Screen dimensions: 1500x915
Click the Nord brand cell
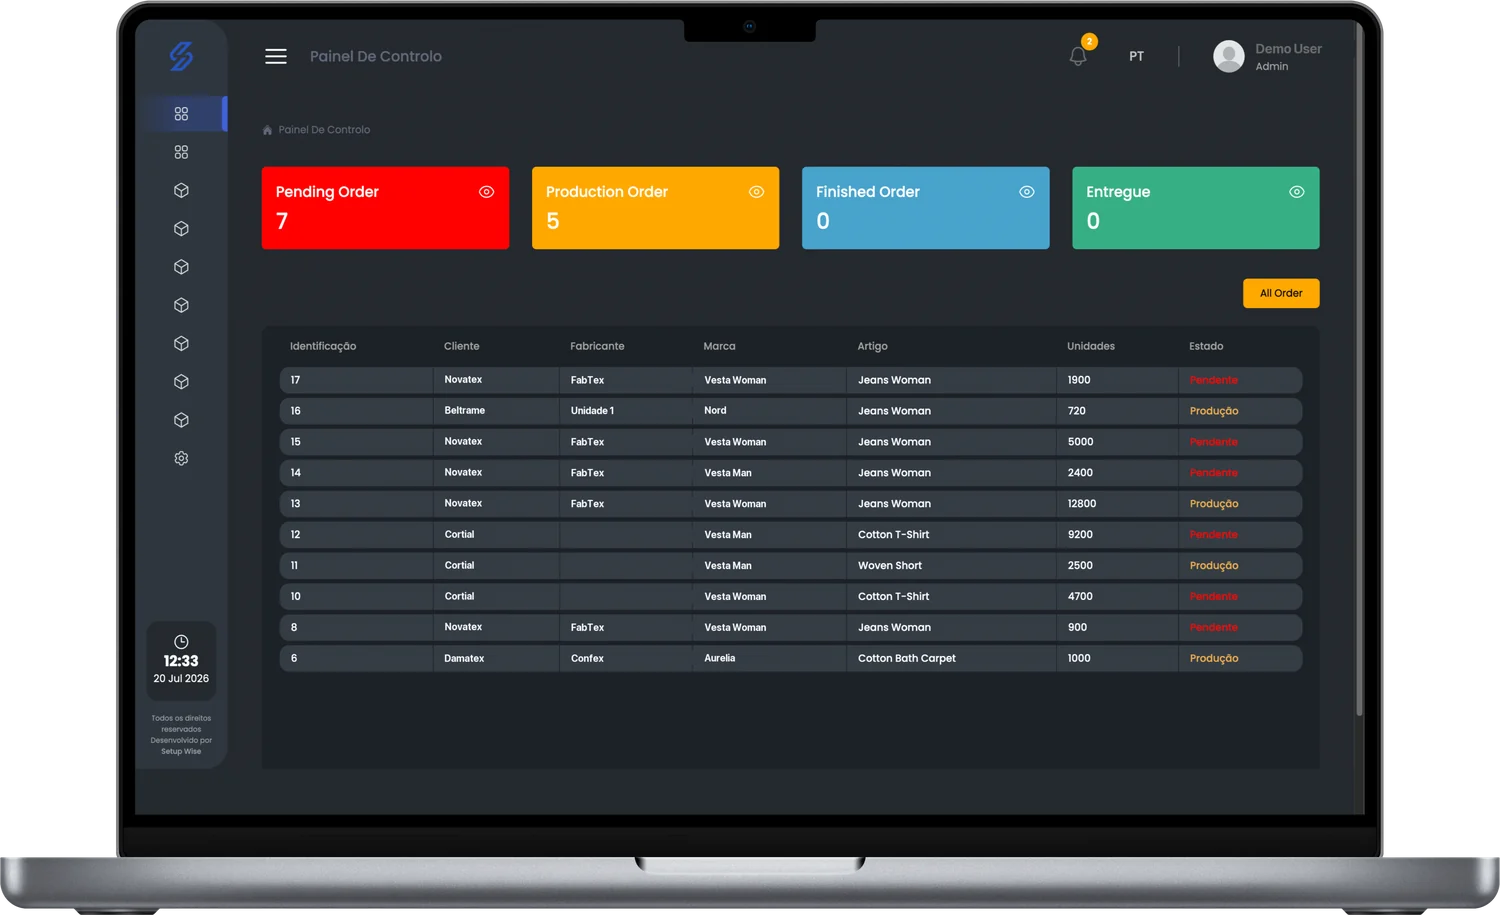(715, 410)
